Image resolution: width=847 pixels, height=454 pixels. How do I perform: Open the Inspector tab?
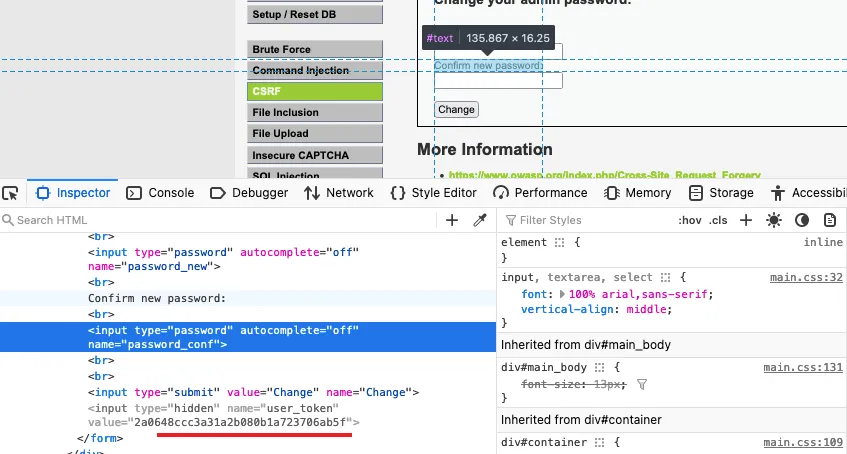[72, 193]
